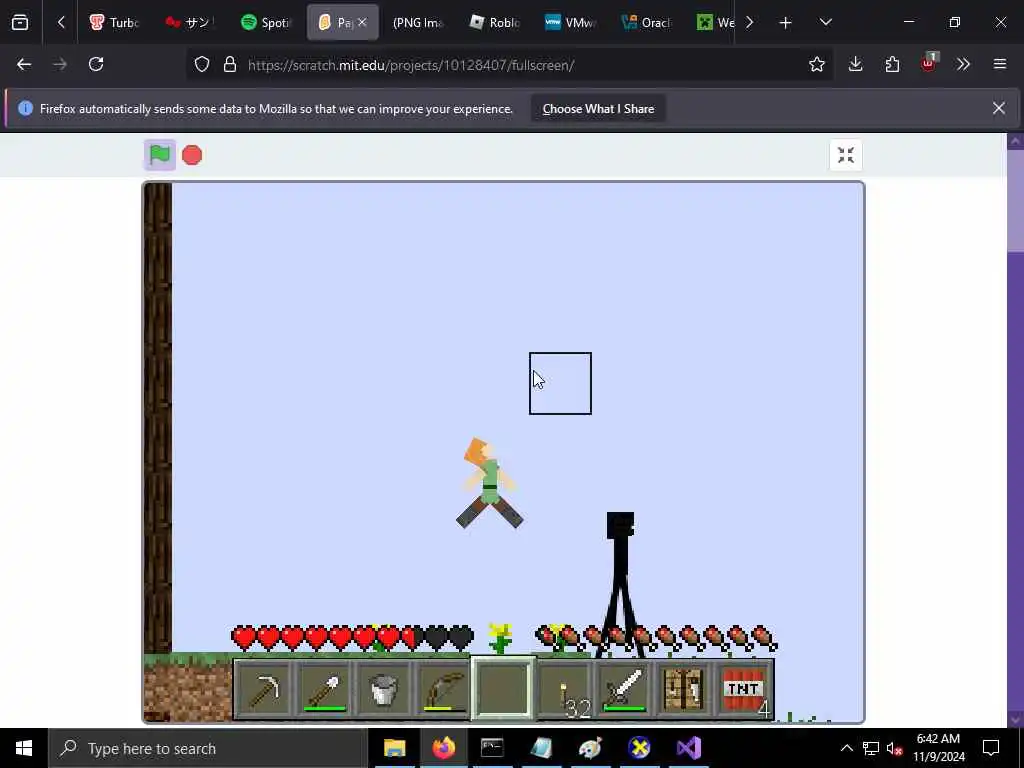
Task: Select the bow in the hotbar
Action: [x=443, y=689]
